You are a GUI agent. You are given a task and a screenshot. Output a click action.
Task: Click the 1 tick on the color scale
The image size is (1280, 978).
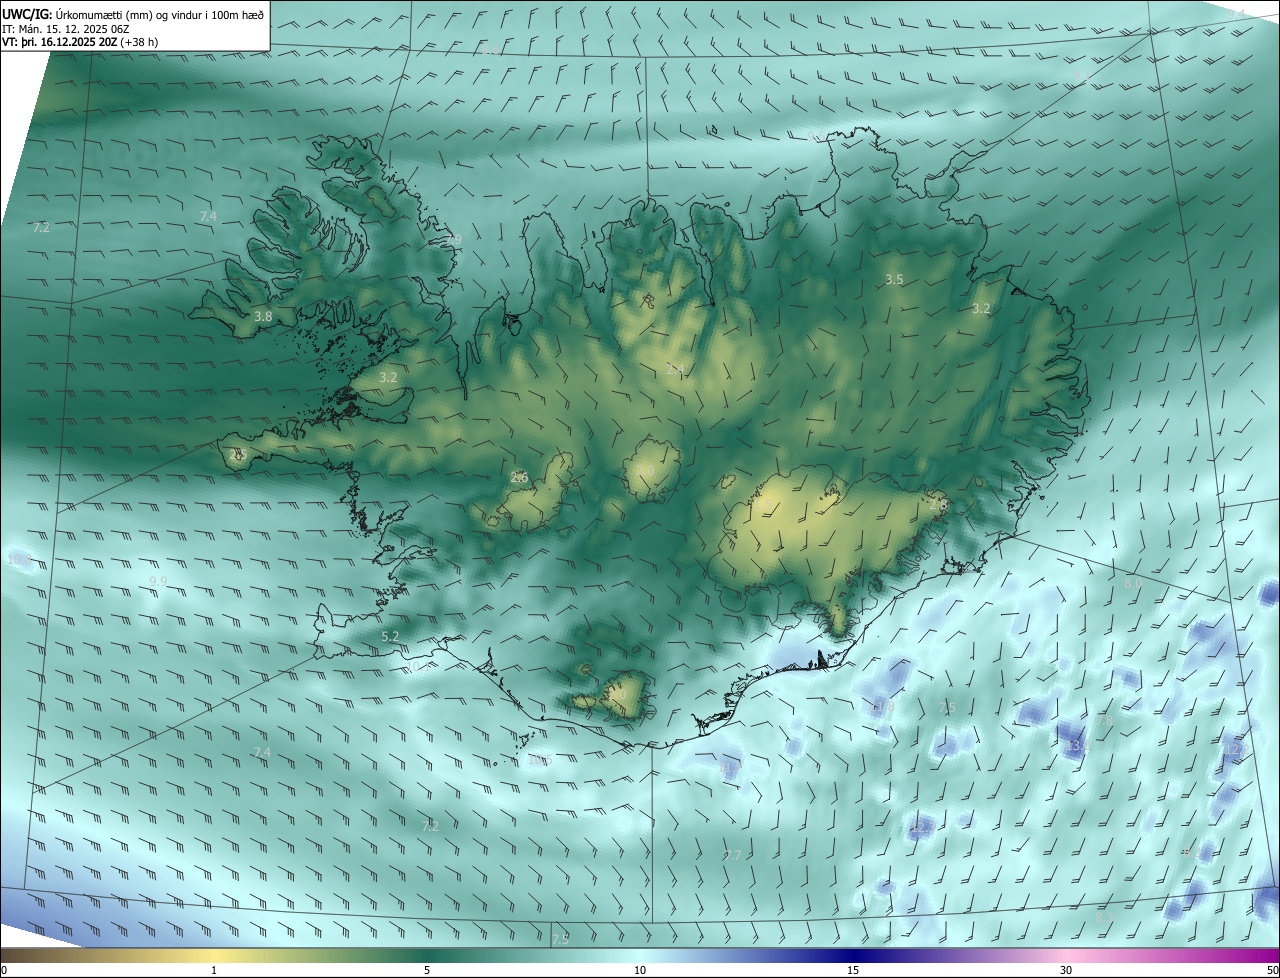pos(214,970)
